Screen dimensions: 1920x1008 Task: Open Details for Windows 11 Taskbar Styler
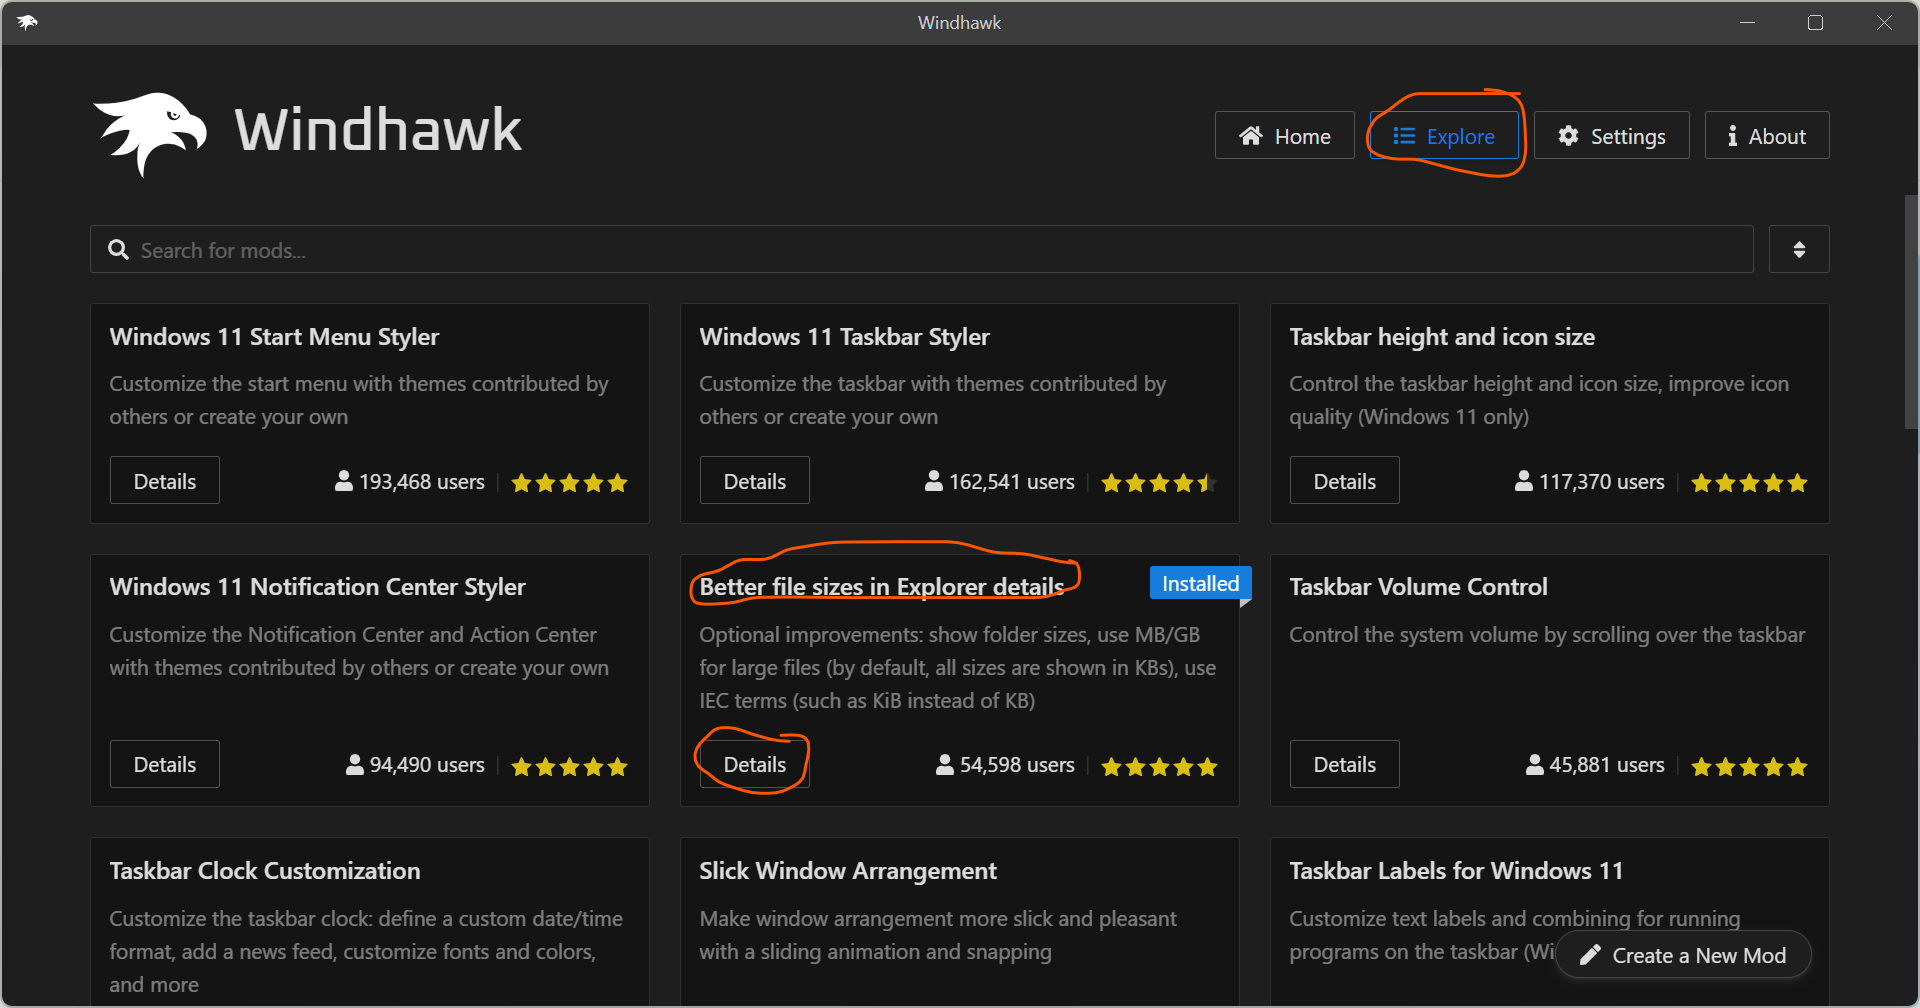coord(754,481)
